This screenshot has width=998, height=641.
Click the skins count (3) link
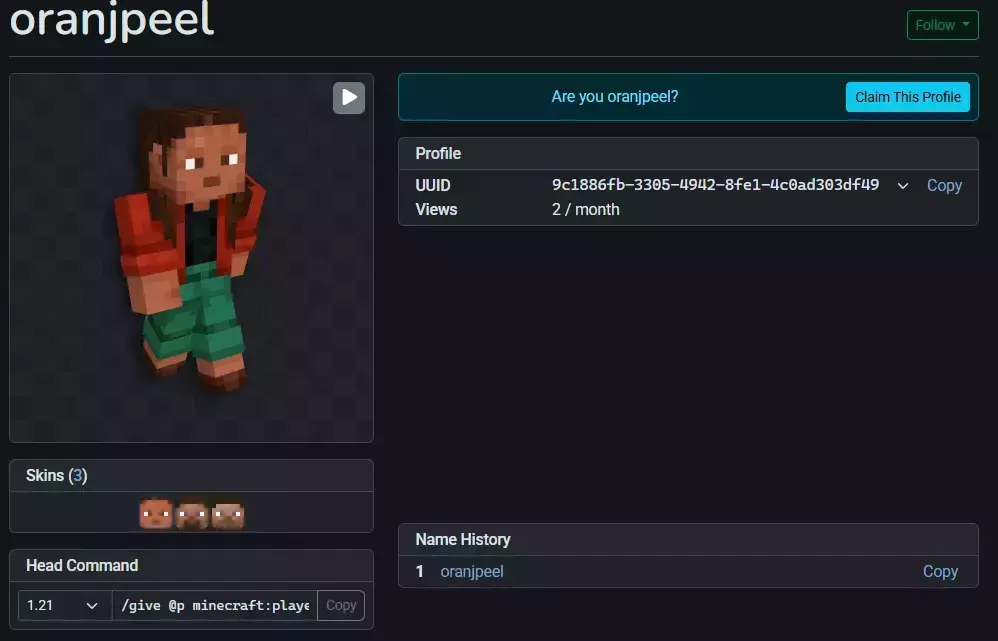point(78,475)
